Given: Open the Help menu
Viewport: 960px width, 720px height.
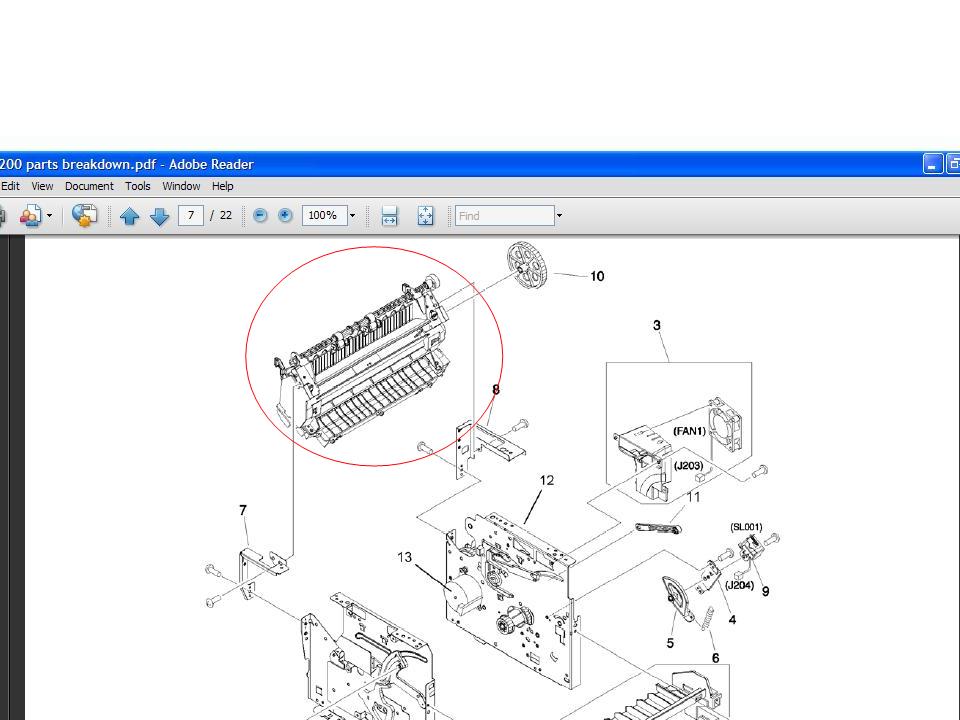Looking at the screenshot, I should tap(222, 186).
